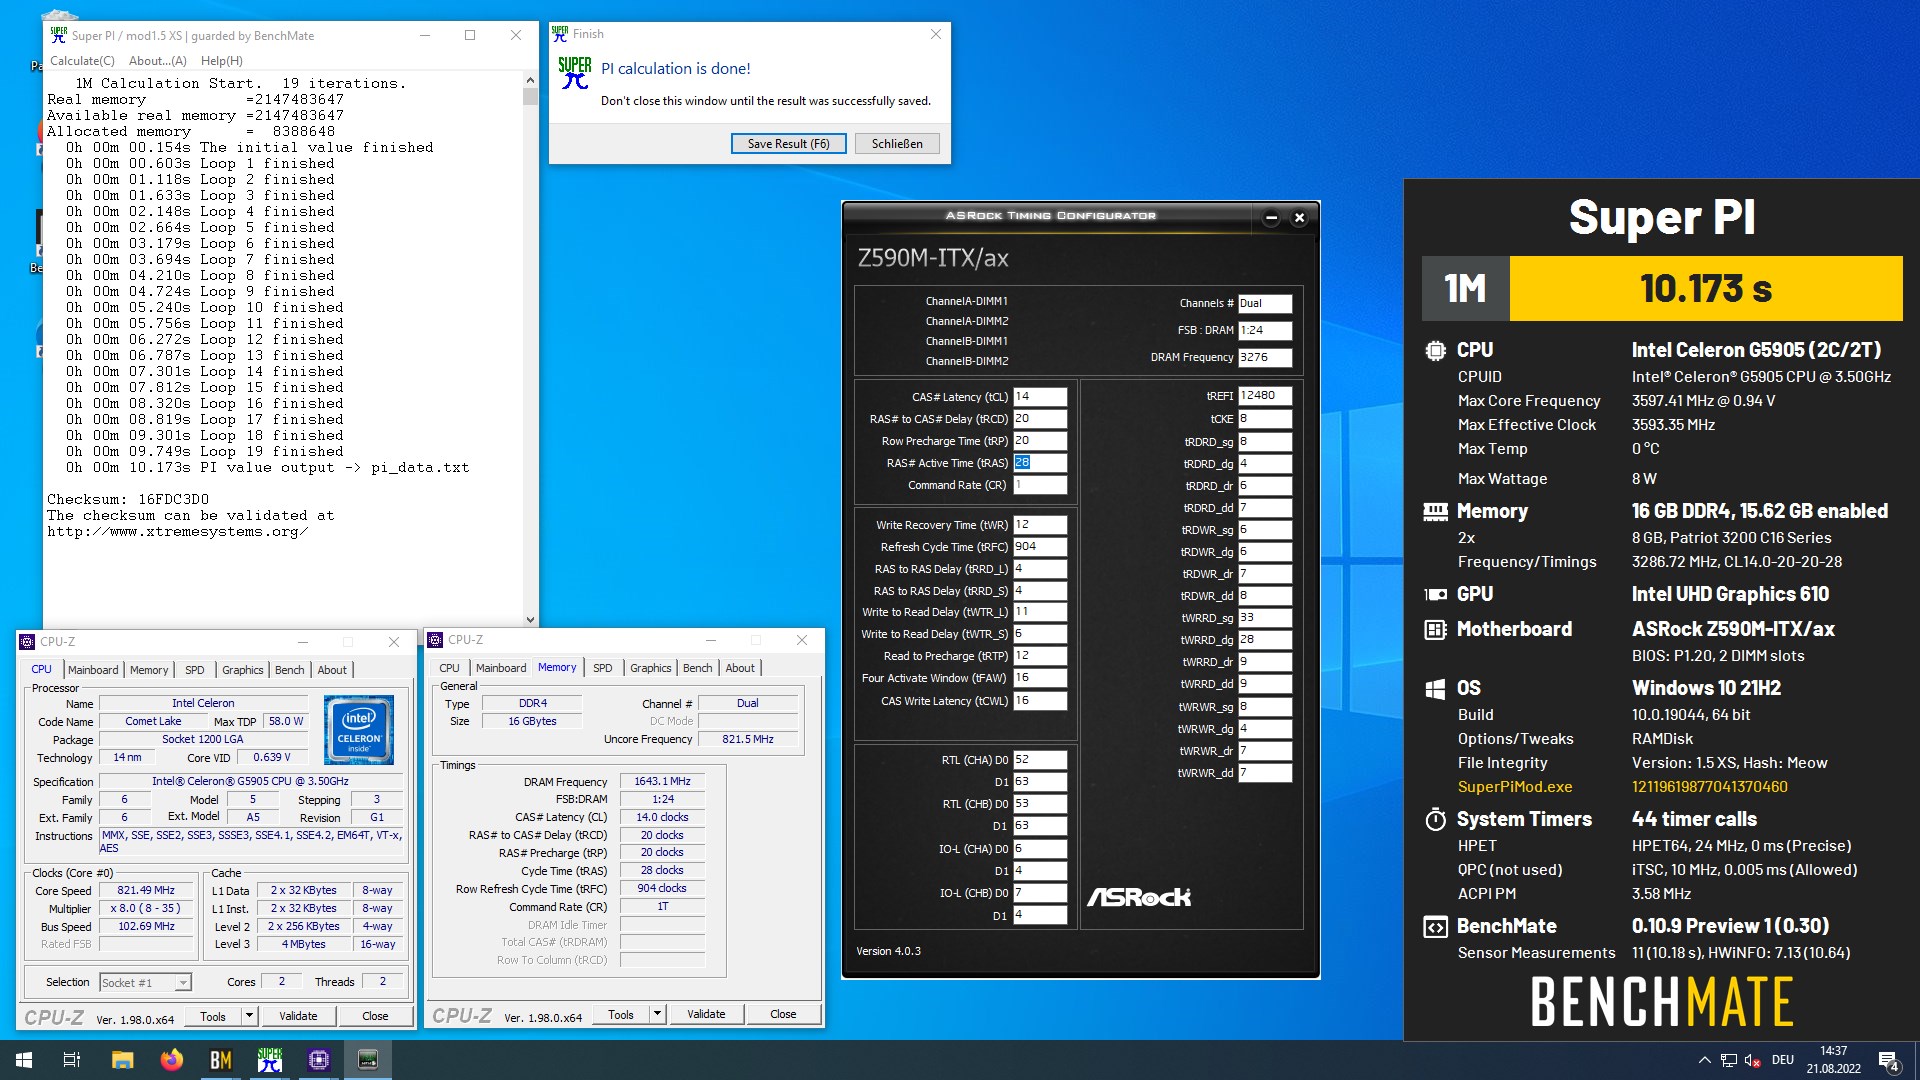Viewport: 1920px width, 1080px height.
Task: Click Super PI scrollbar down arrow
Action: point(530,620)
